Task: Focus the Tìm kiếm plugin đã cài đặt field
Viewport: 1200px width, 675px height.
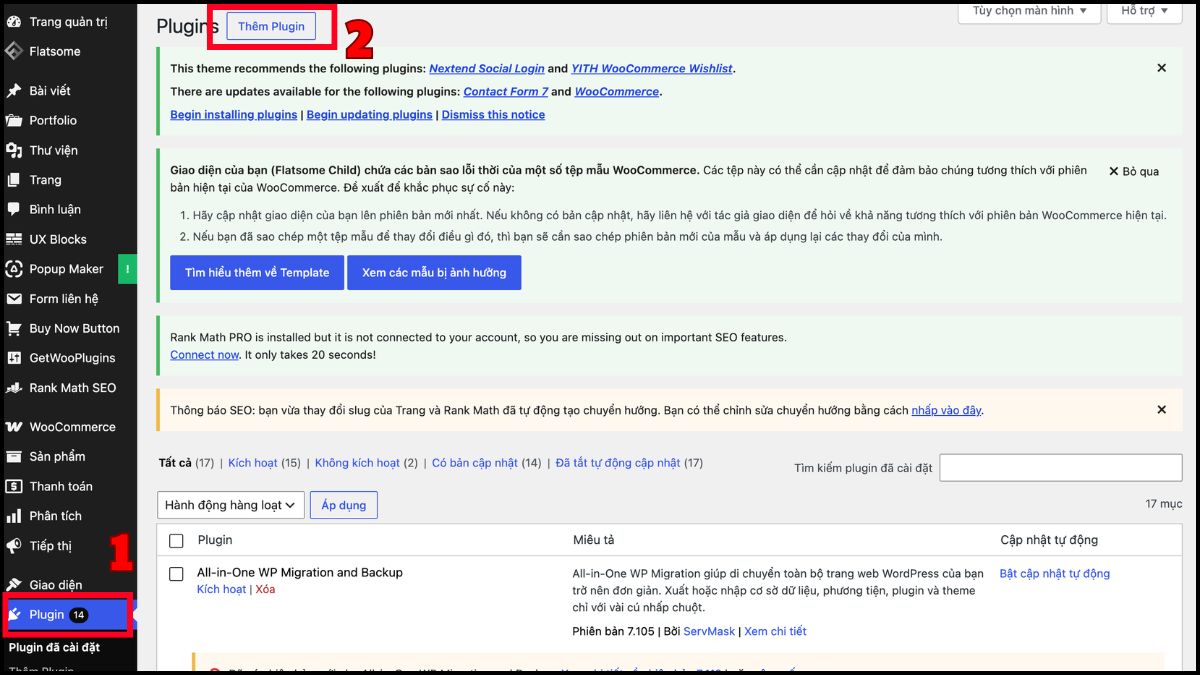Action: point(1061,468)
